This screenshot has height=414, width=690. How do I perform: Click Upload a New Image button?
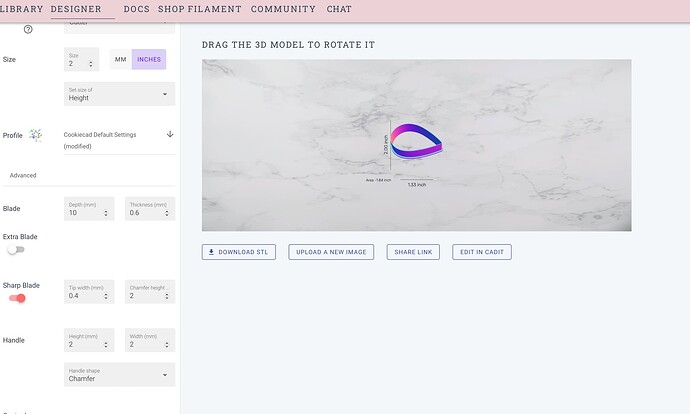coord(331,252)
